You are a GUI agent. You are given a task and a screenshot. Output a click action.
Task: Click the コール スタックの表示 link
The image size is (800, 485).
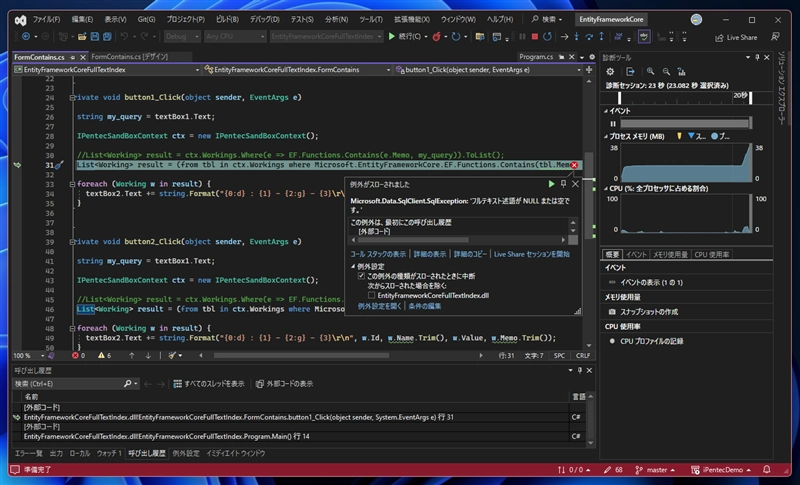click(378, 254)
